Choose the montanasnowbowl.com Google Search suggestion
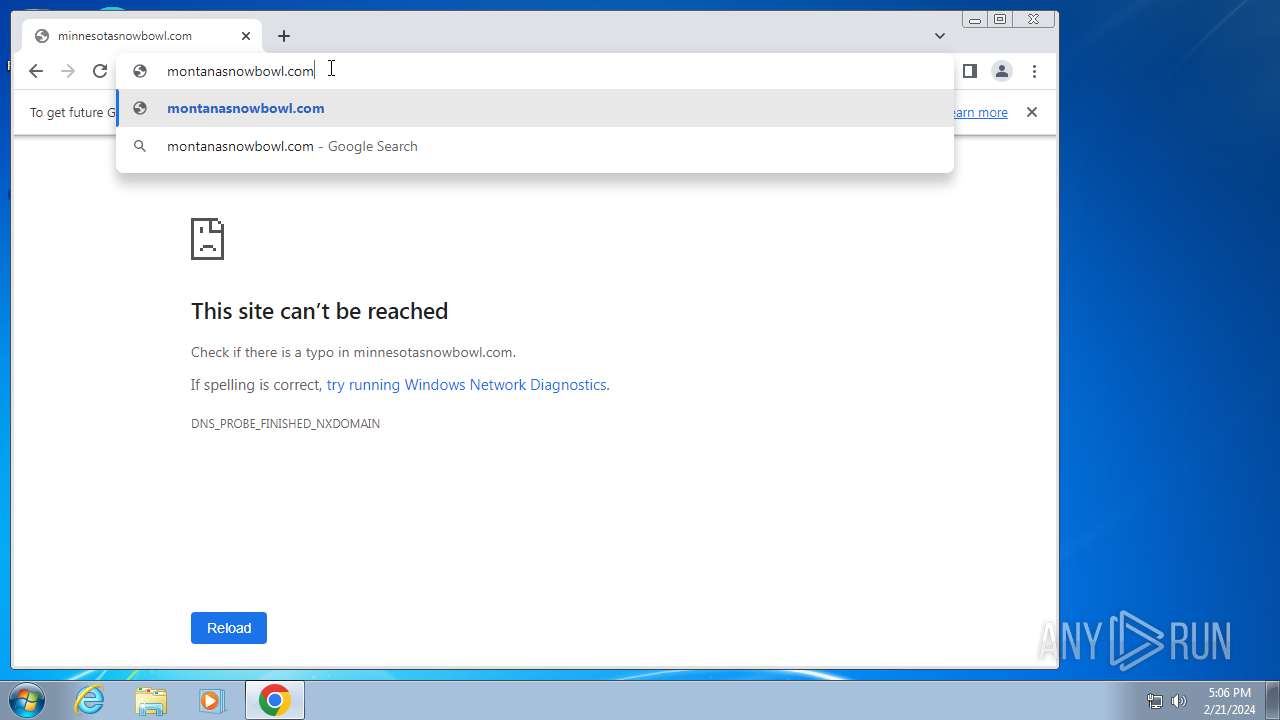This screenshot has height=720, width=1280. 535,146
